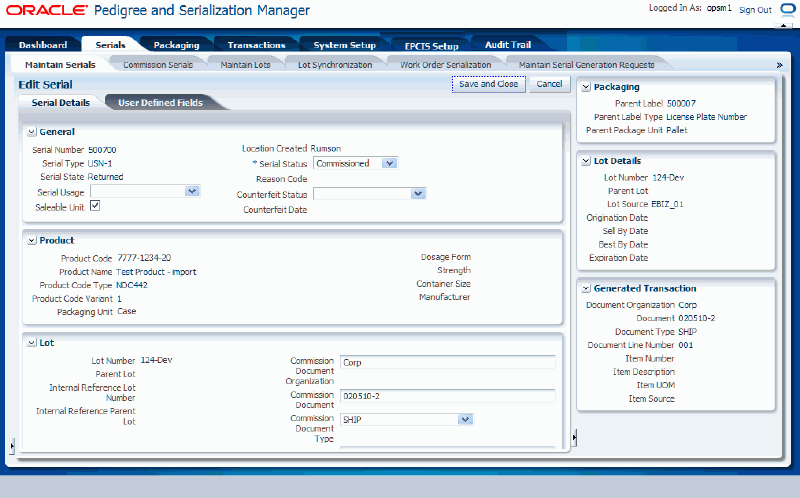Screen dimensions: 800x498
Task: Select product code 7777-1234-20
Action: [x=144, y=258]
